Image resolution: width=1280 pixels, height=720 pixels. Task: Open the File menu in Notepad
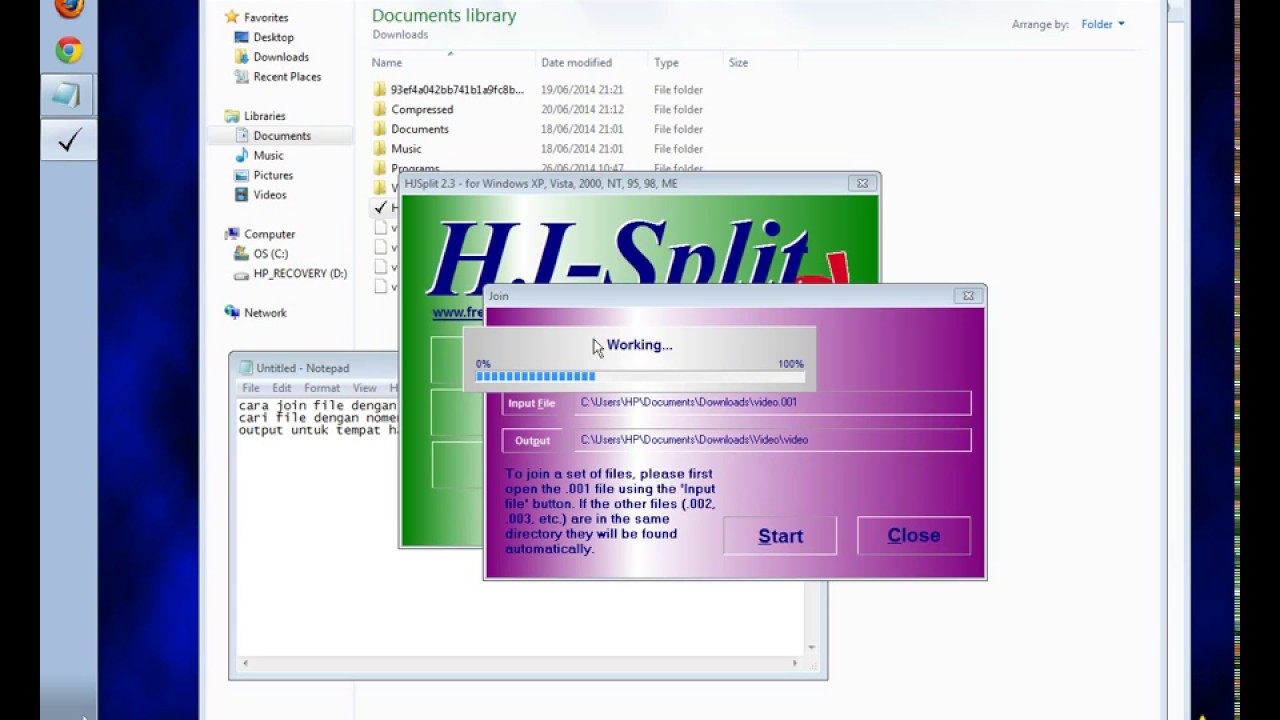[x=251, y=388]
